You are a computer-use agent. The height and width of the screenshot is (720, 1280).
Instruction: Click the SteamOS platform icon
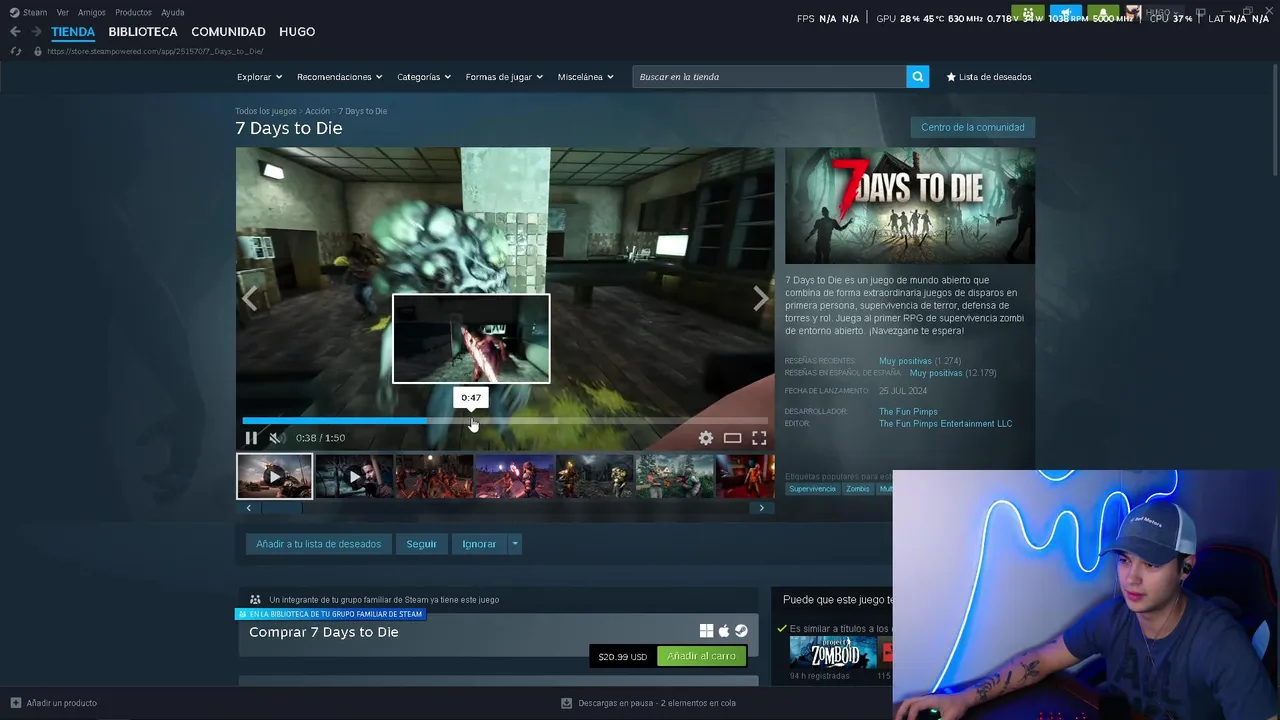[x=741, y=631]
